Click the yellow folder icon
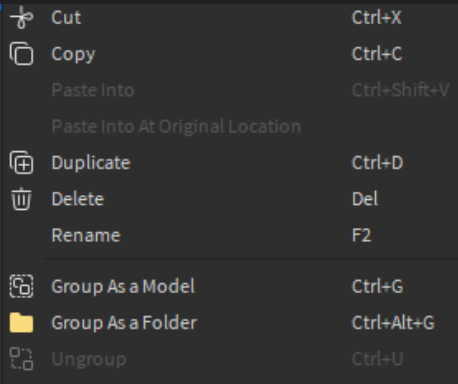The height and width of the screenshot is (384, 458). pos(21,322)
